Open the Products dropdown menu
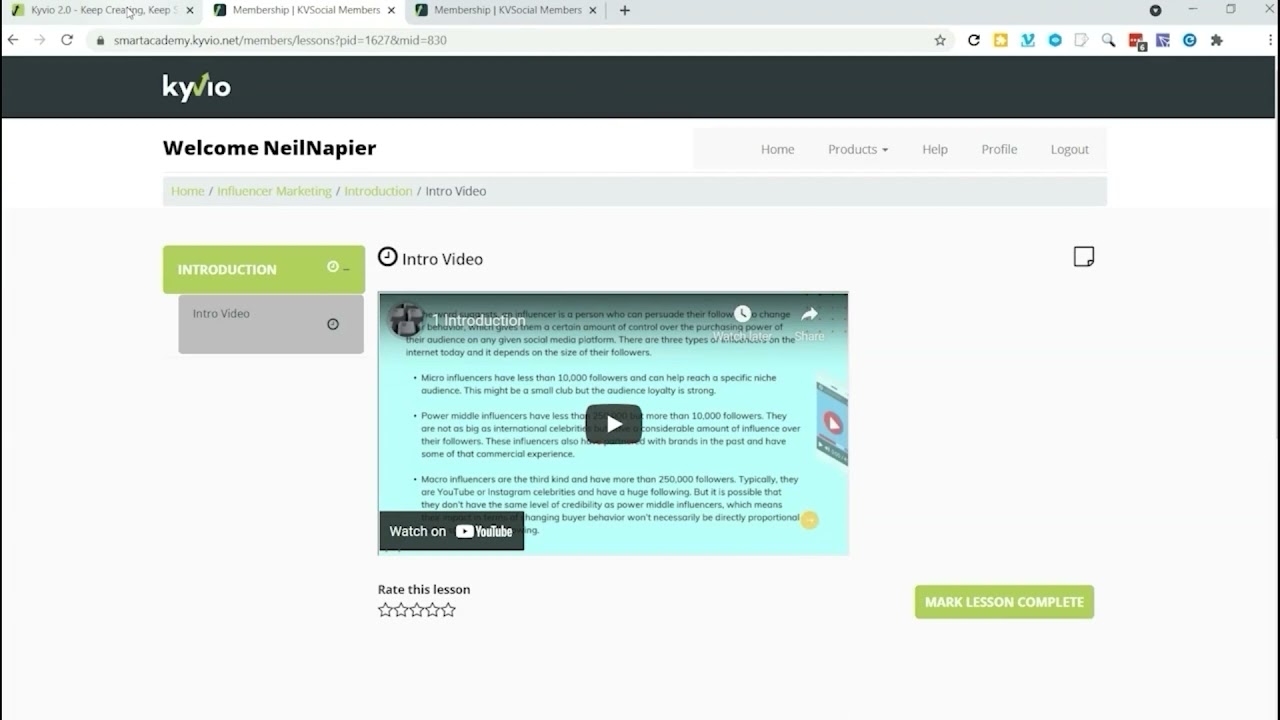This screenshot has width=1280, height=720. (x=857, y=149)
